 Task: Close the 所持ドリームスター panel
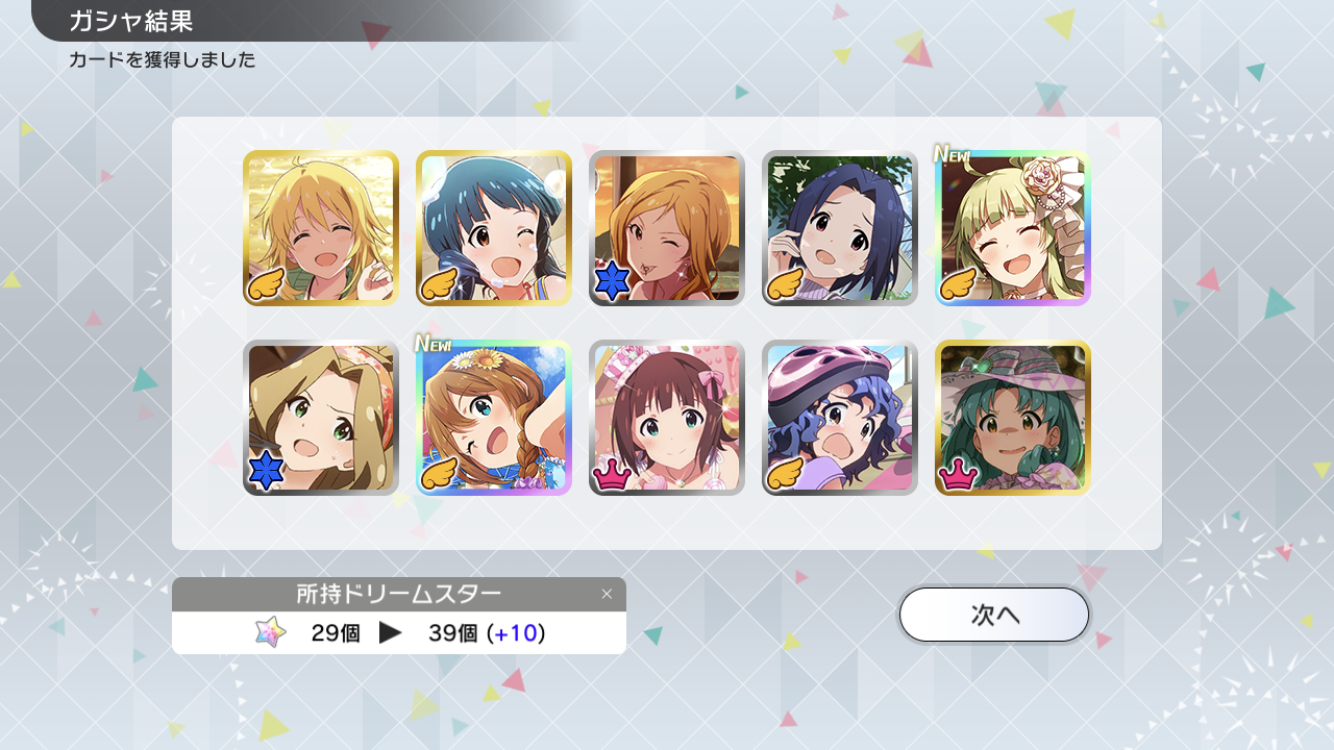606,594
